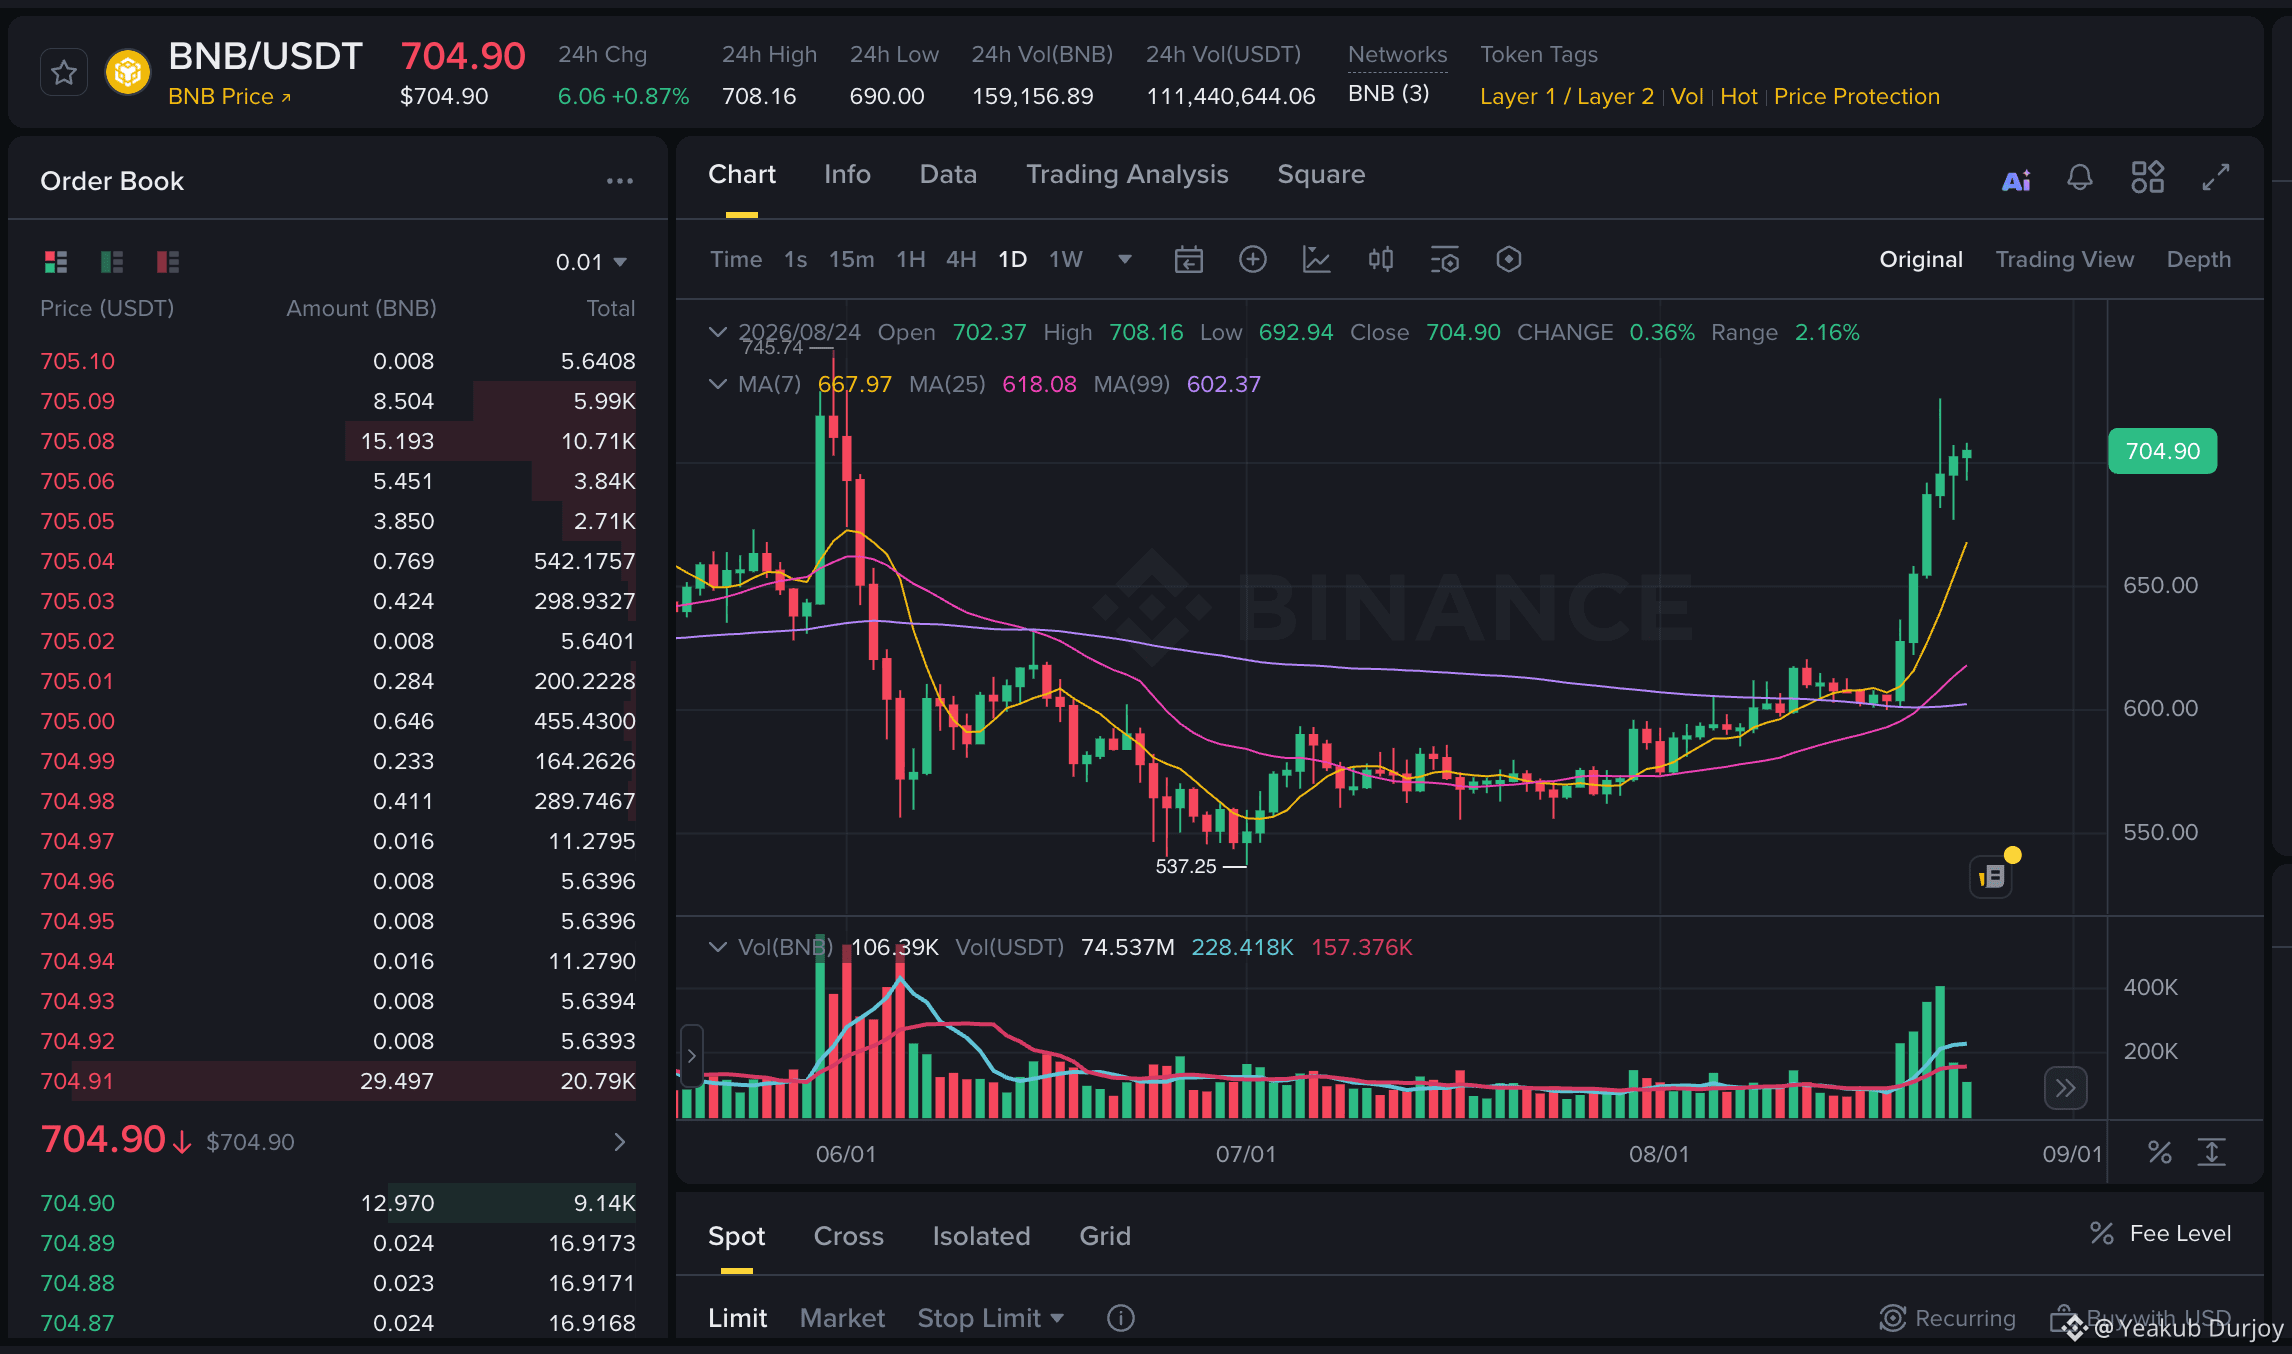Open the multi-chart layout grid icon
The width and height of the screenshot is (2292, 1354).
pos(2147,177)
